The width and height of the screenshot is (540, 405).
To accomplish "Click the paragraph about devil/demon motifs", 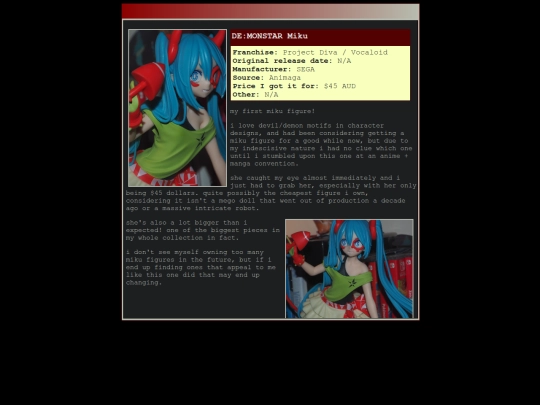I will pyautogui.click(x=321, y=144).
